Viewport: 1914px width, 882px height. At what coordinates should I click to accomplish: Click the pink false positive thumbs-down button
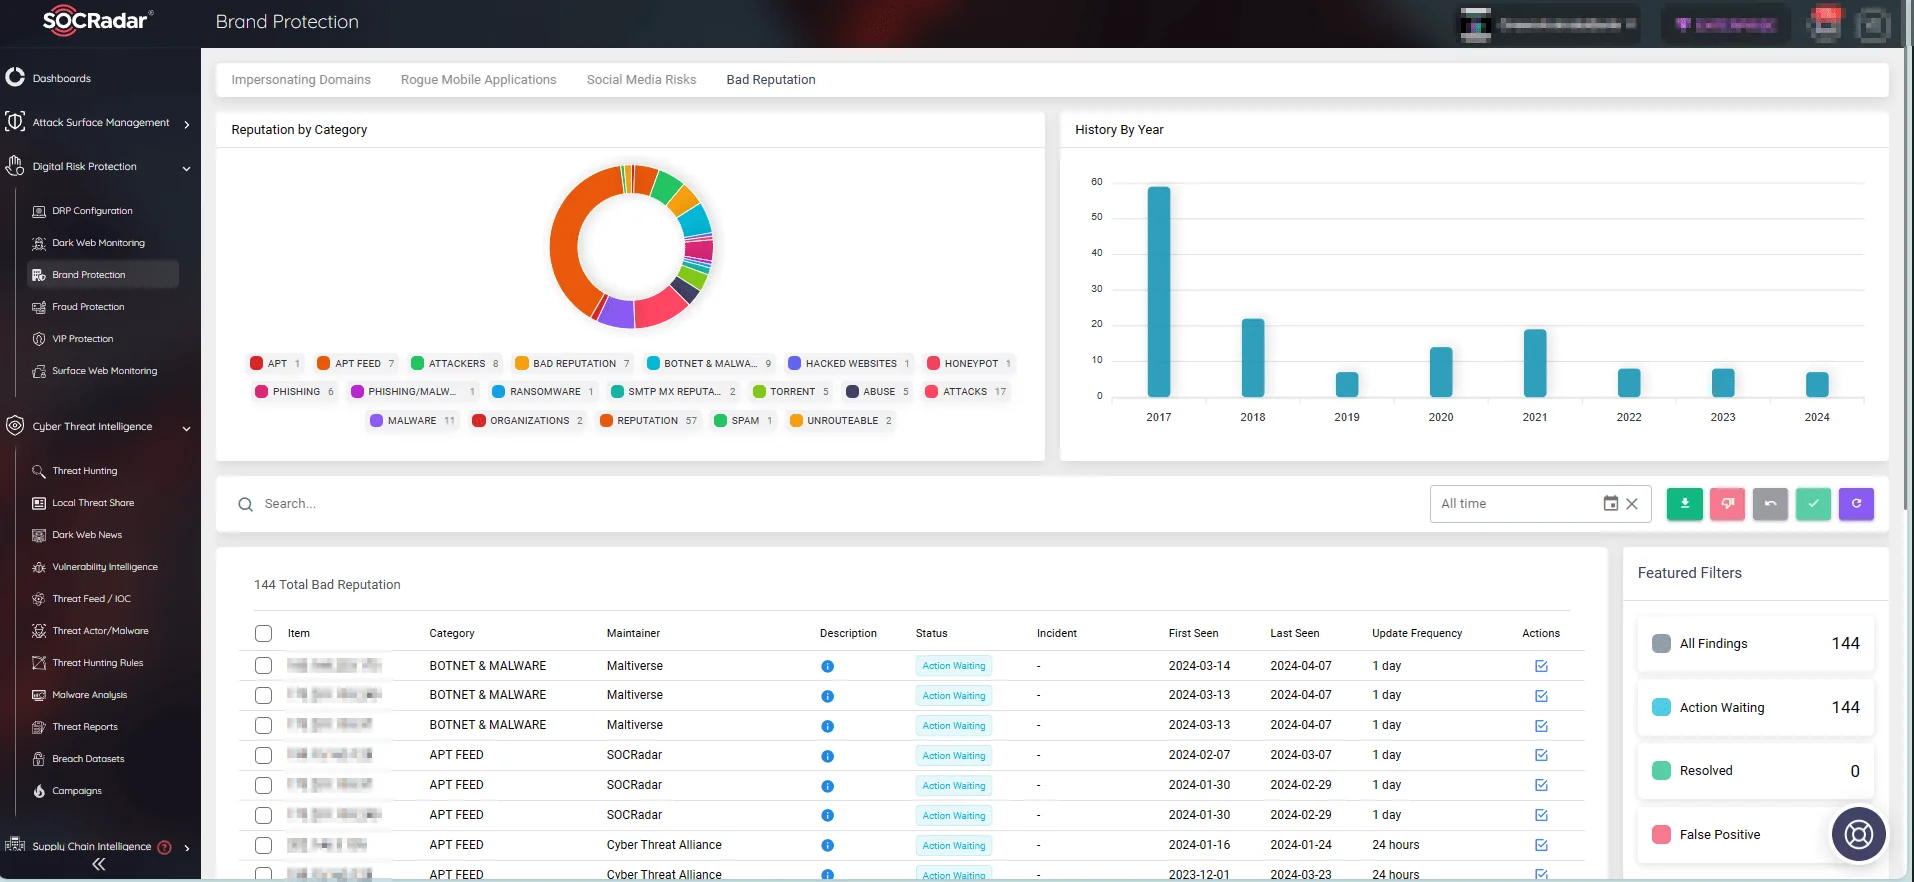click(1727, 504)
